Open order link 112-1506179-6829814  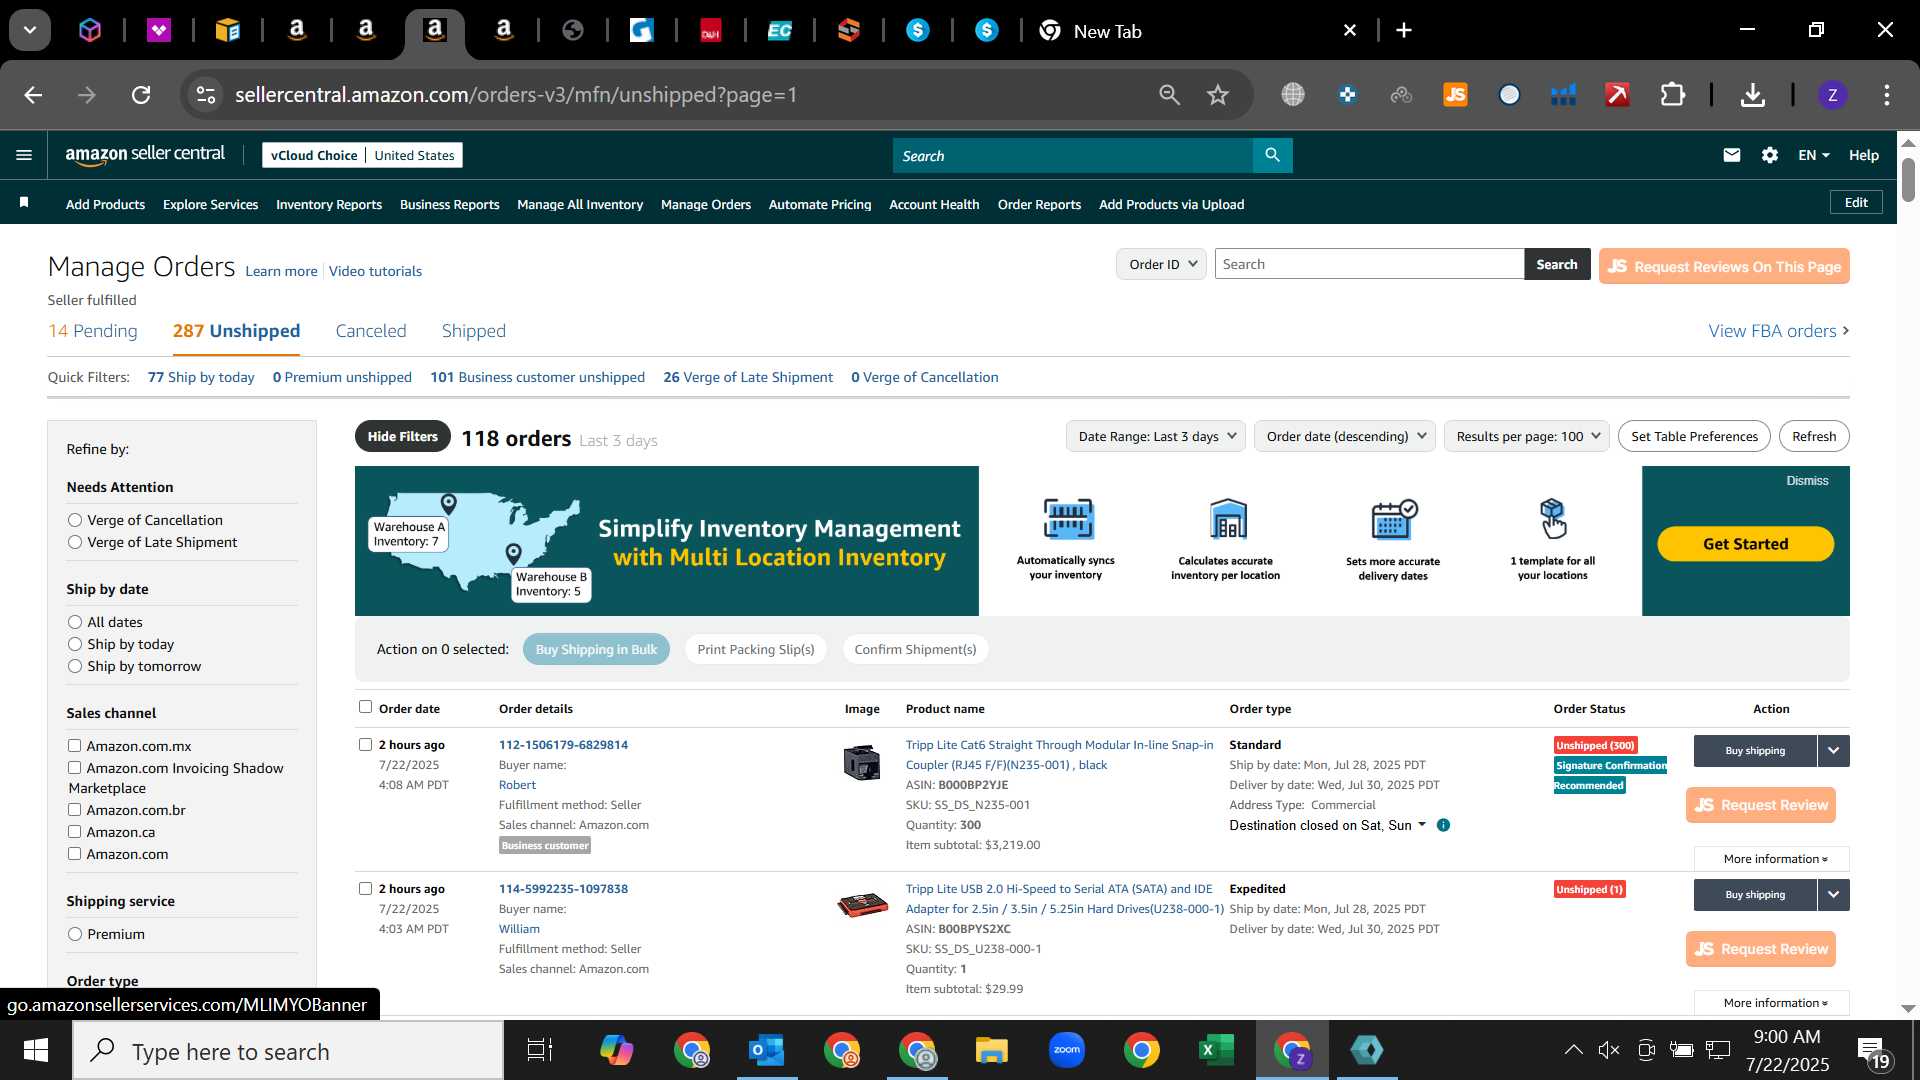tap(563, 744)
